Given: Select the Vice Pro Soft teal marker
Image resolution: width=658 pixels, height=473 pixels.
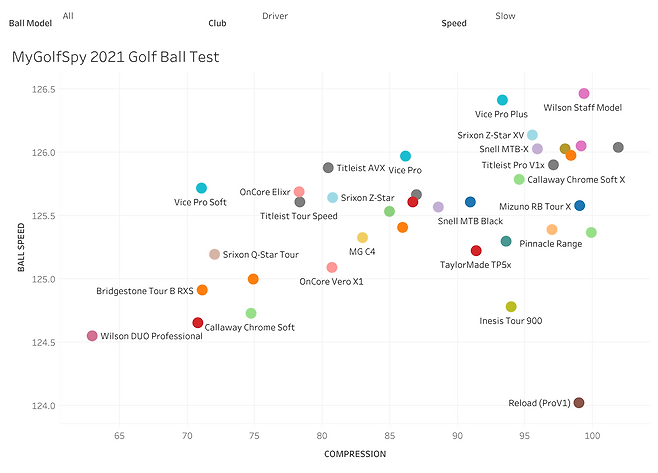Looking at the screenshot, I should pos(201,188).
